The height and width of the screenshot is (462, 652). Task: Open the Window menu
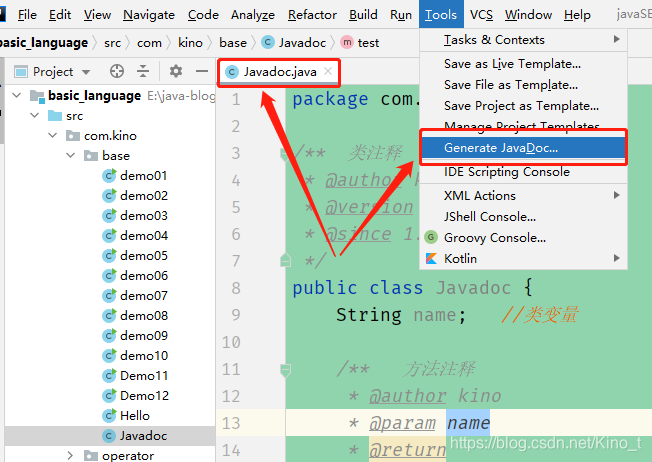pyautogui.click(x=528, y=15)
